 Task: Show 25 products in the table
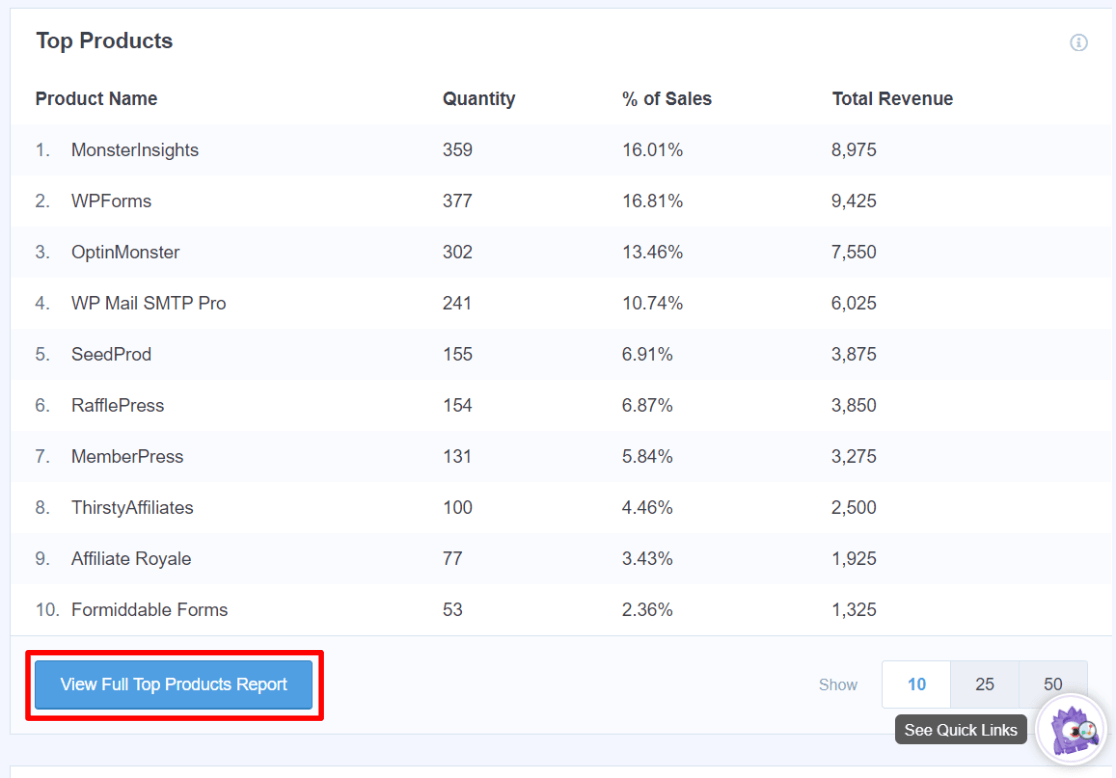click(x=985, y=684)
